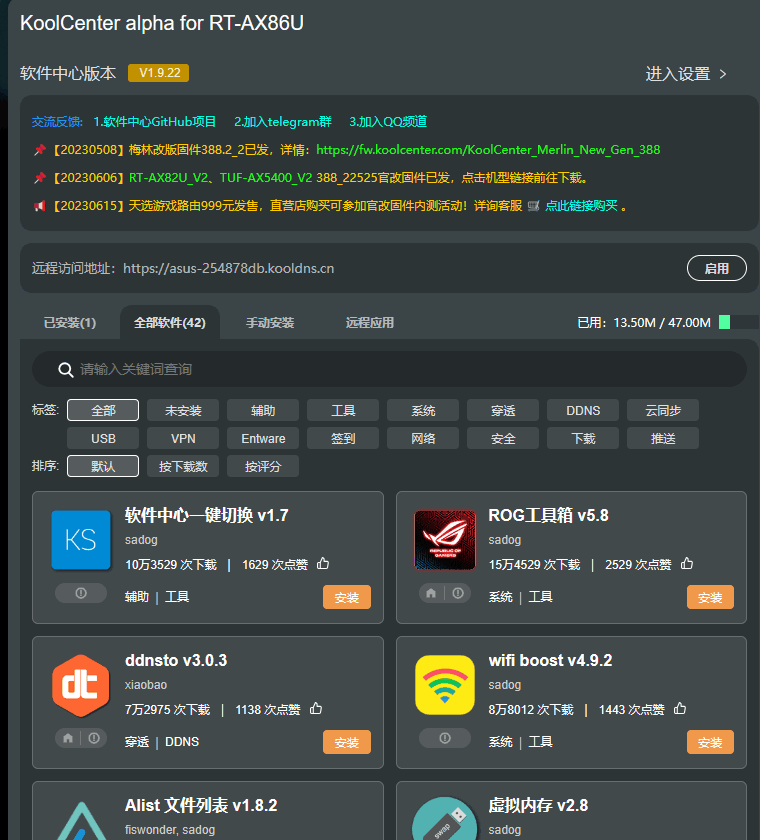Select the 全部 tag filter
The height and width of the screenshot is (840, 760).
[103, 410]
